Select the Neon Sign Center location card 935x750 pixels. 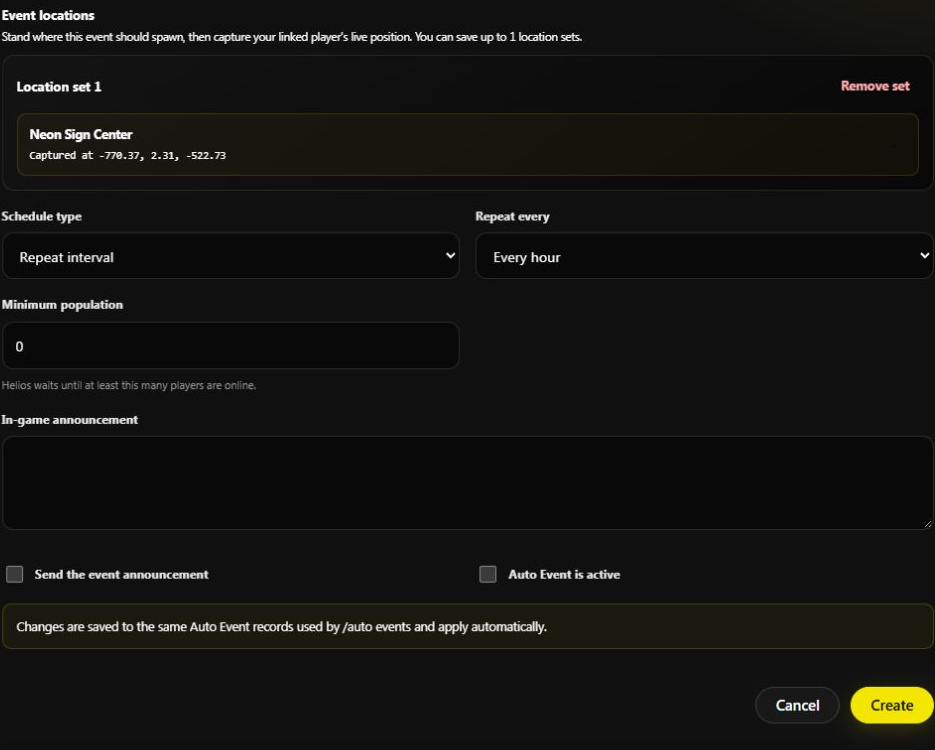click(468, 145)
